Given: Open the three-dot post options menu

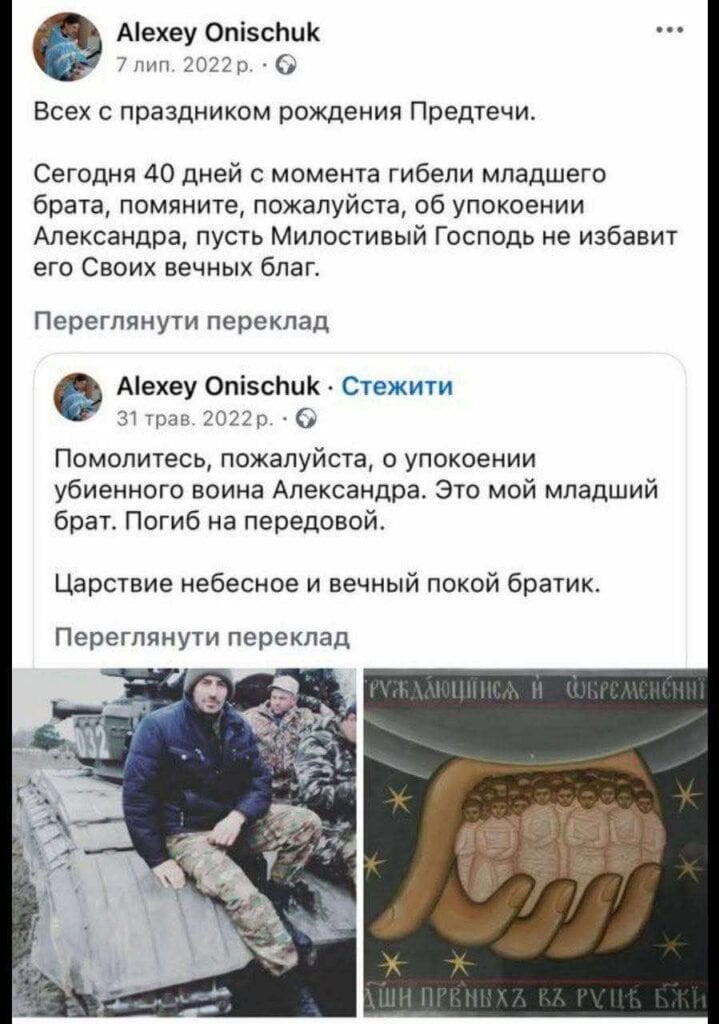Looking at the screenshot, I should tap(671, 30).
